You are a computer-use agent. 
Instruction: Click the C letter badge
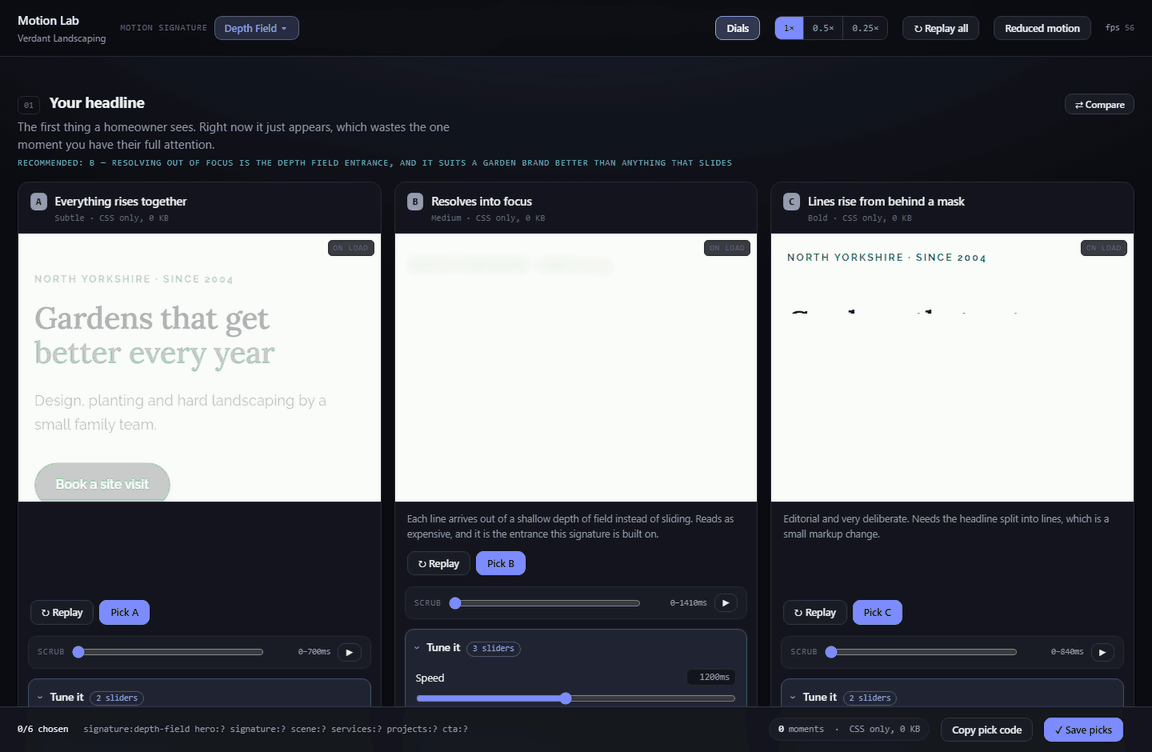point(791,201)
